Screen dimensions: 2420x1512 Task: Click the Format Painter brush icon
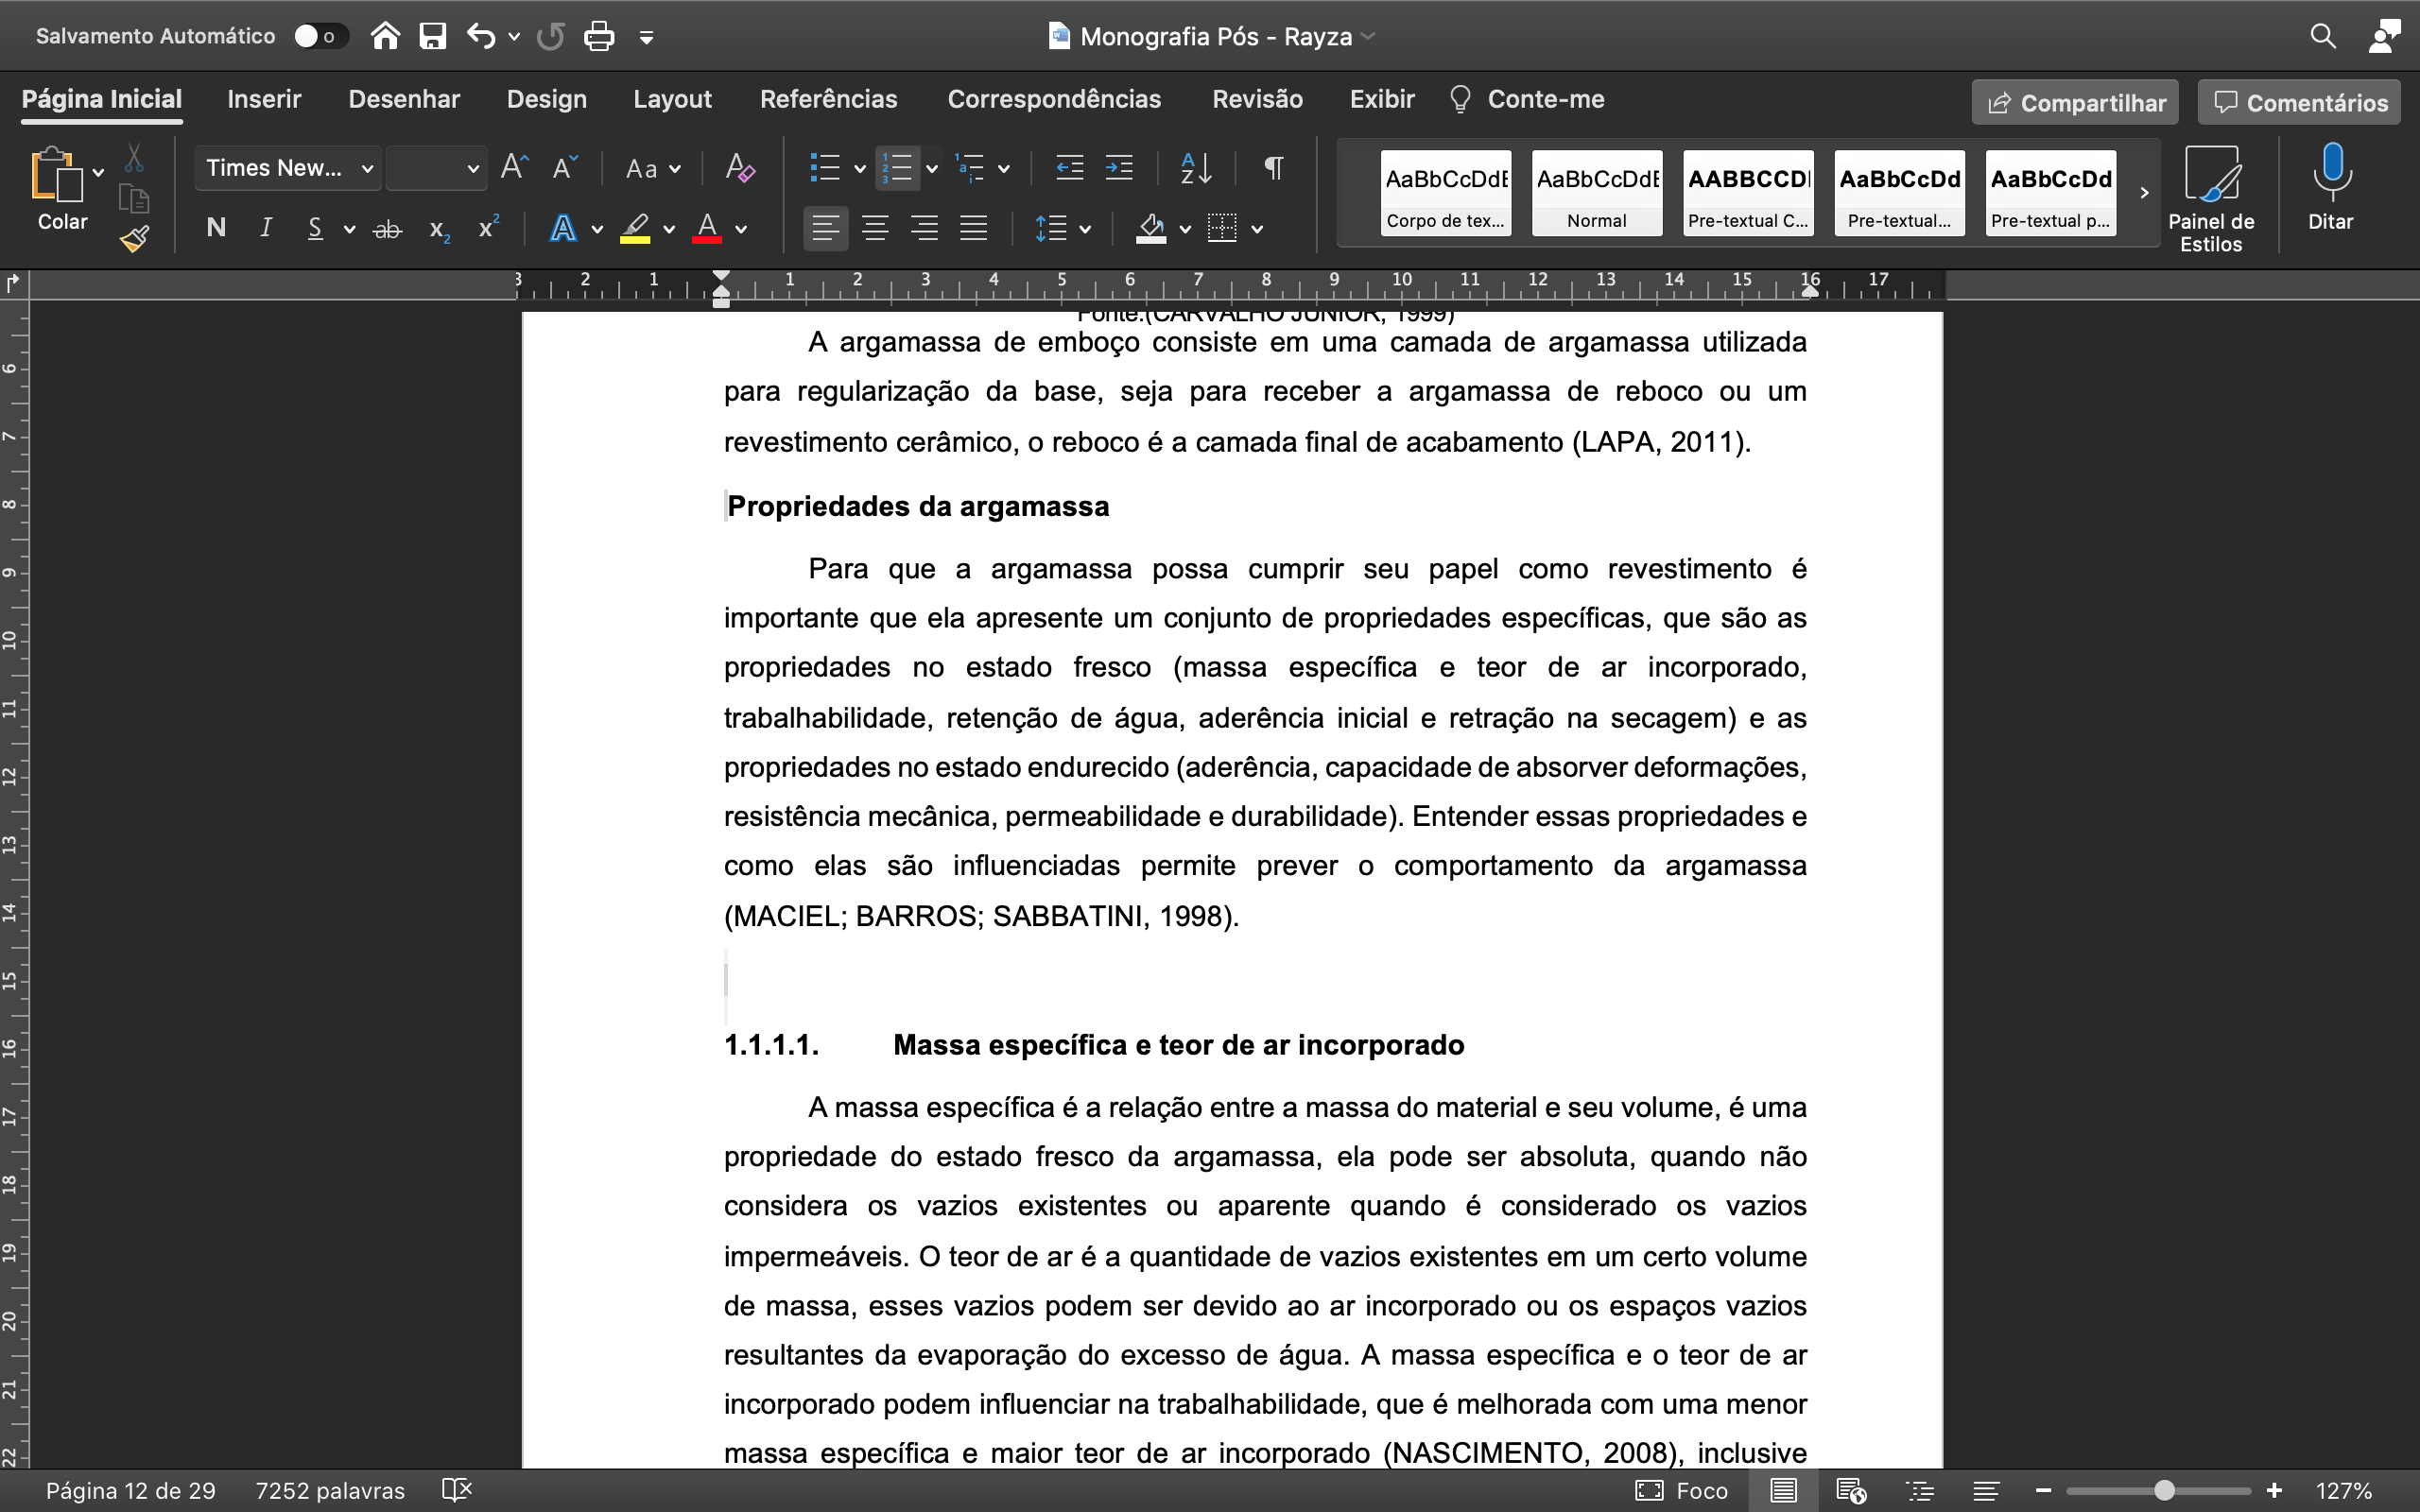[x=134, y=239]
